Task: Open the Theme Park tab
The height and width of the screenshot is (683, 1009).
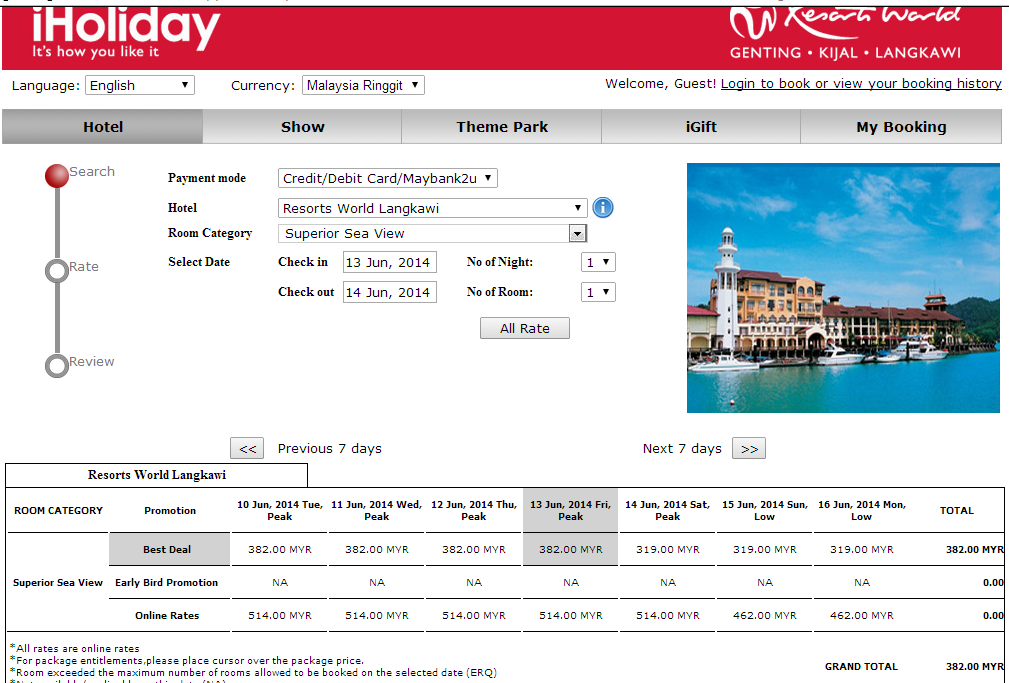Action: click(x=502, y=127)
